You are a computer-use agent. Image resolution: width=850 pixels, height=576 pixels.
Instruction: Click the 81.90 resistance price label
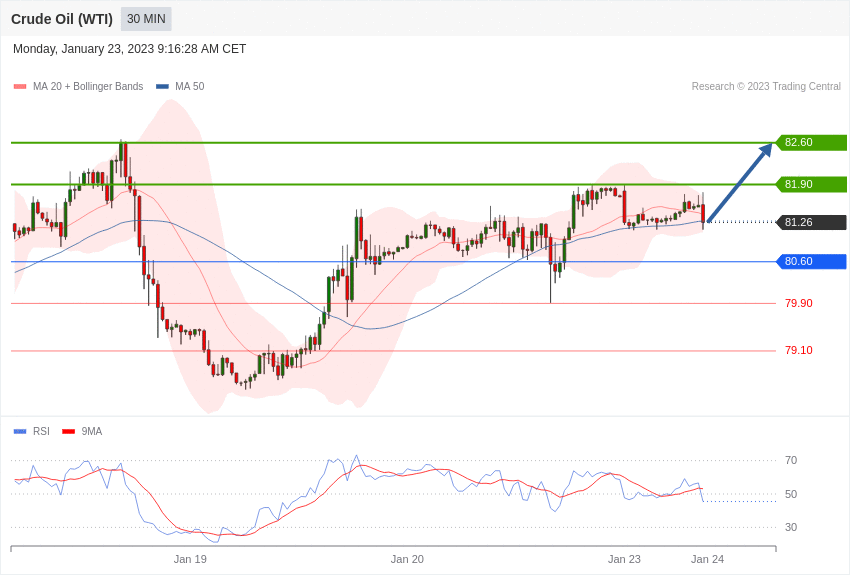pyautogui.click(x=812, y=184)
